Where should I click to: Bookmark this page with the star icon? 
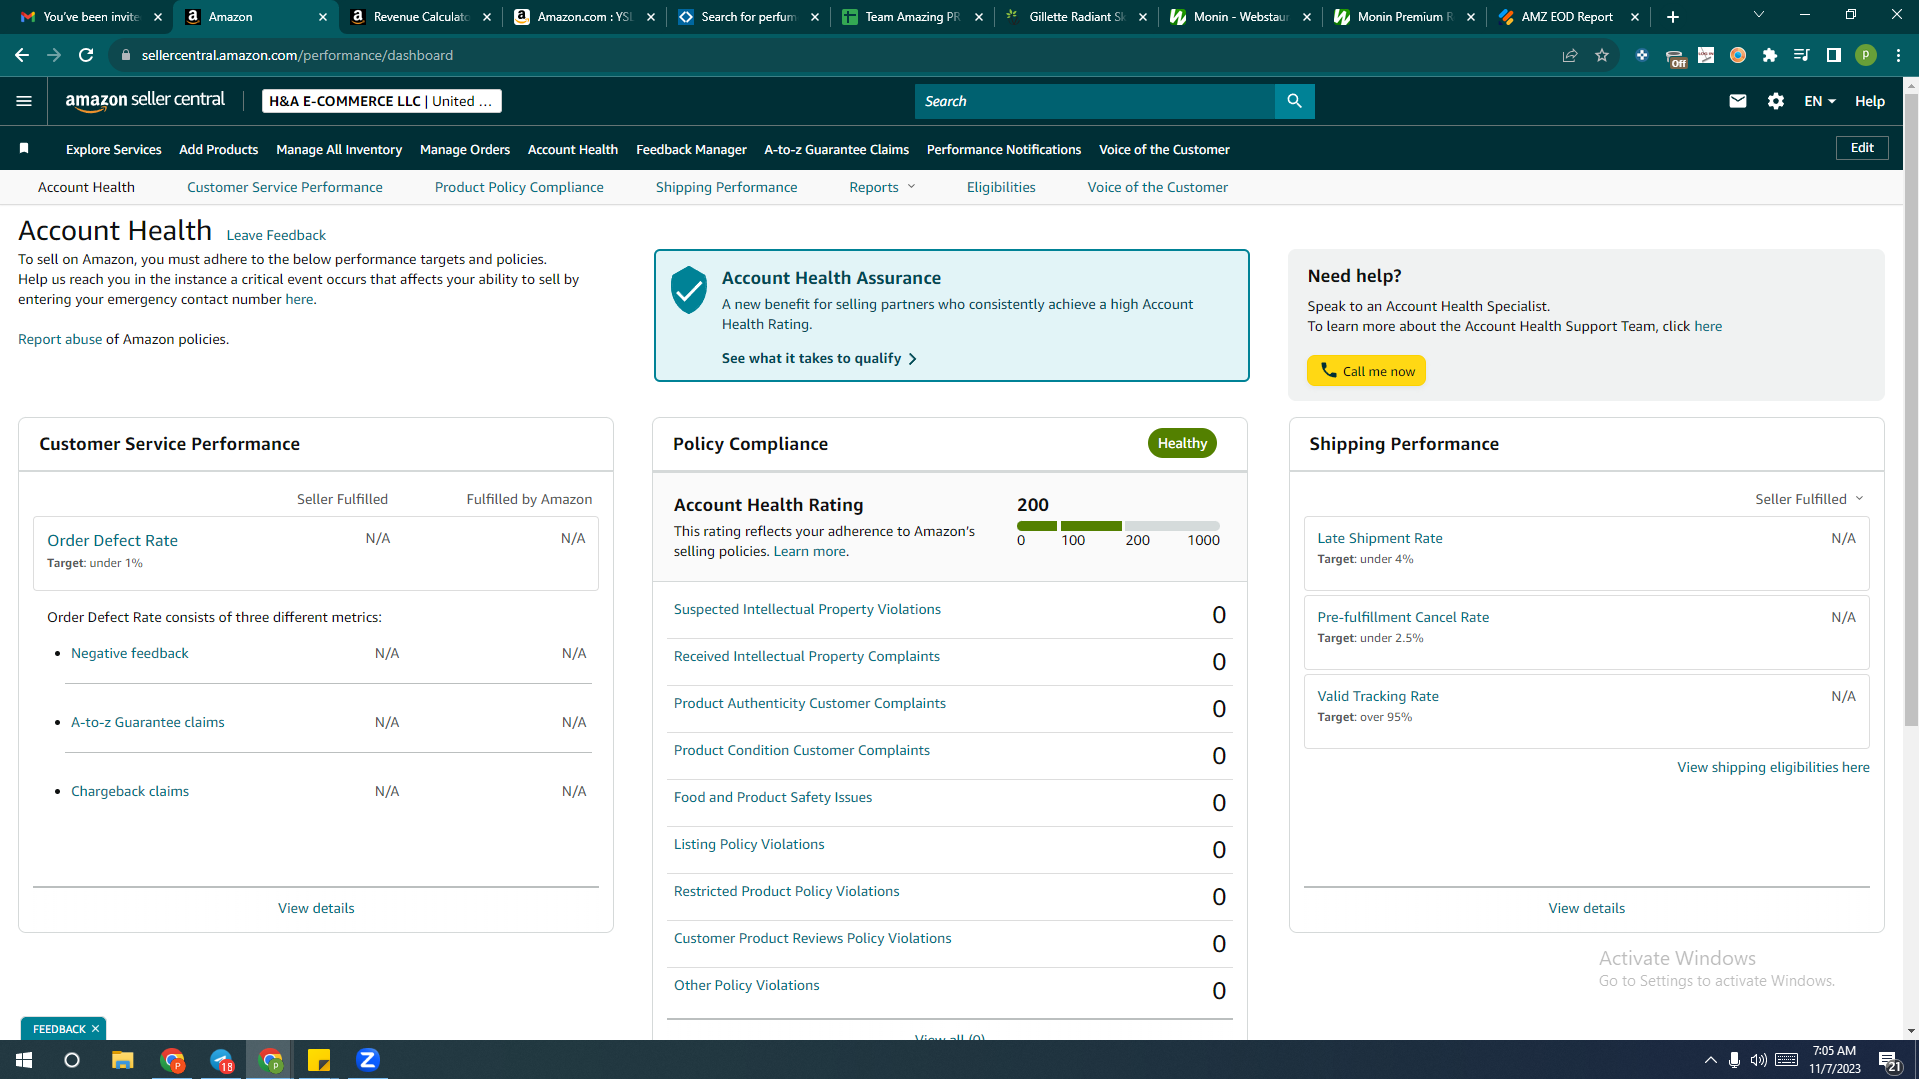pos(1602,55)
